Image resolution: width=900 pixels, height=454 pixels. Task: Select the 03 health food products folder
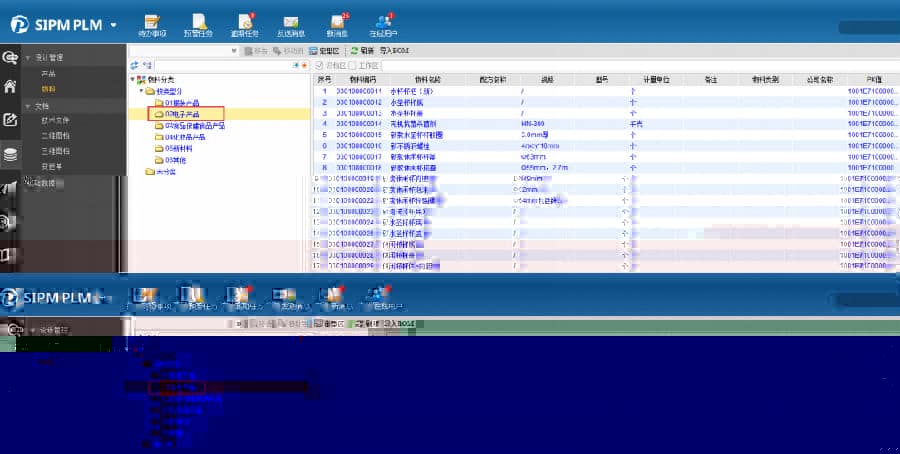[190, 126]
